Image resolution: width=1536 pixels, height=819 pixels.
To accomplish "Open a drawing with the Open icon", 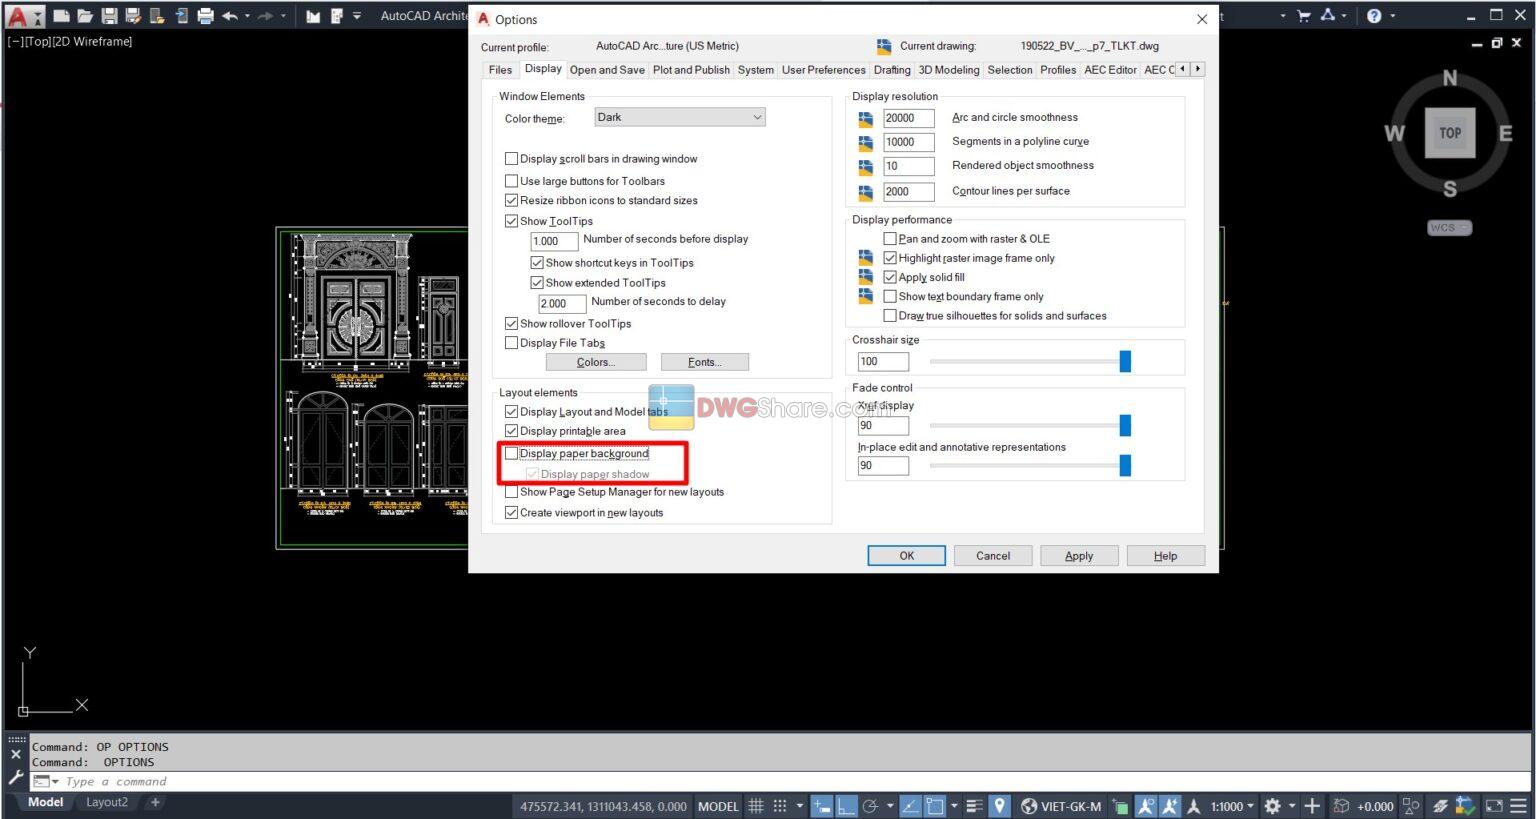I will [x=85, y=15].
